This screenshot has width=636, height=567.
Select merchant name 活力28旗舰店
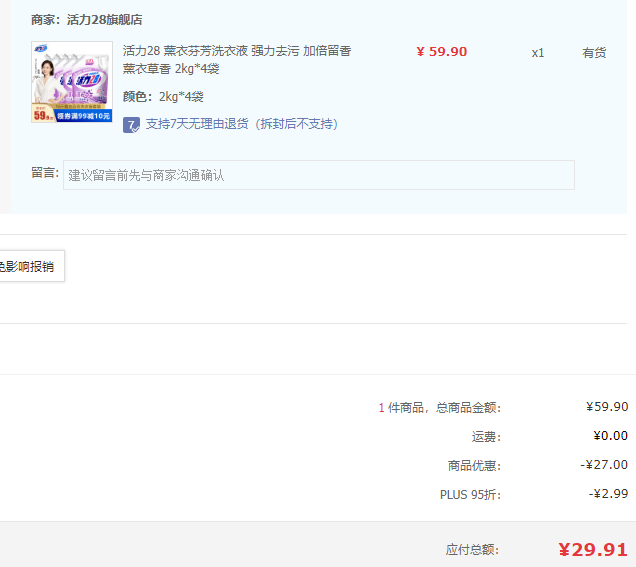(104, 19)
